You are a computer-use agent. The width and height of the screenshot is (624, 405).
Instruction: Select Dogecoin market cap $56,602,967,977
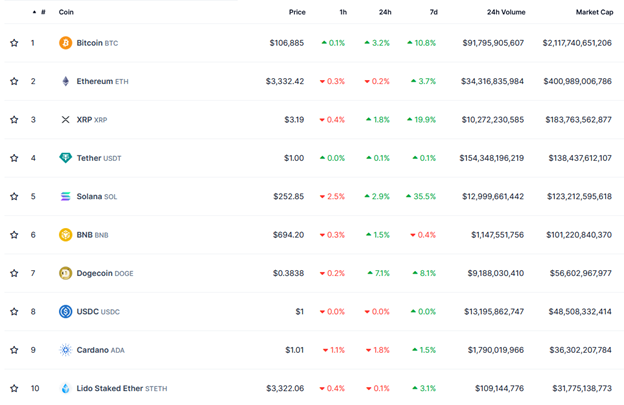581,273
